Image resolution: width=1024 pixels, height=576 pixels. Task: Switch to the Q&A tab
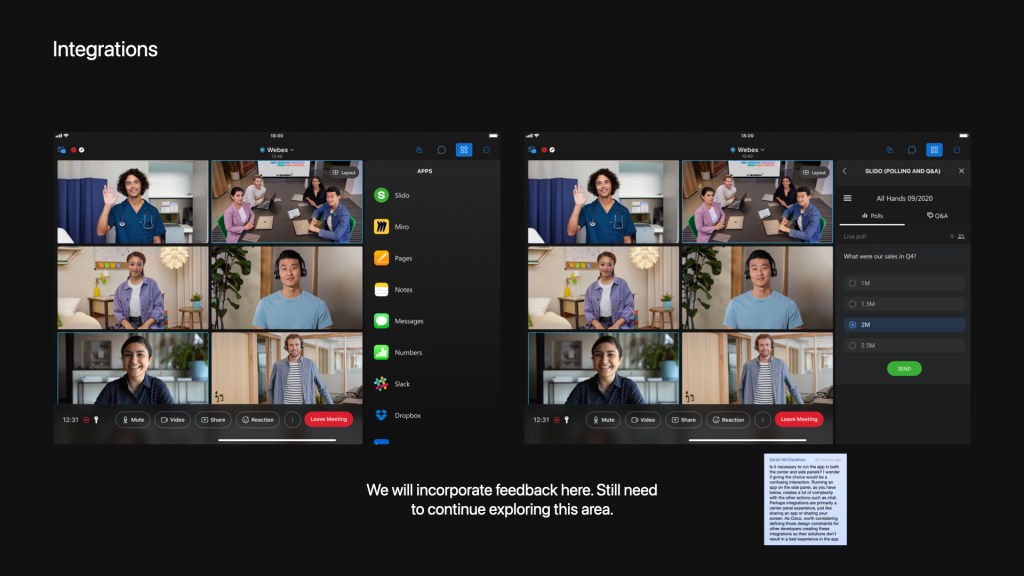click(937, 215)
